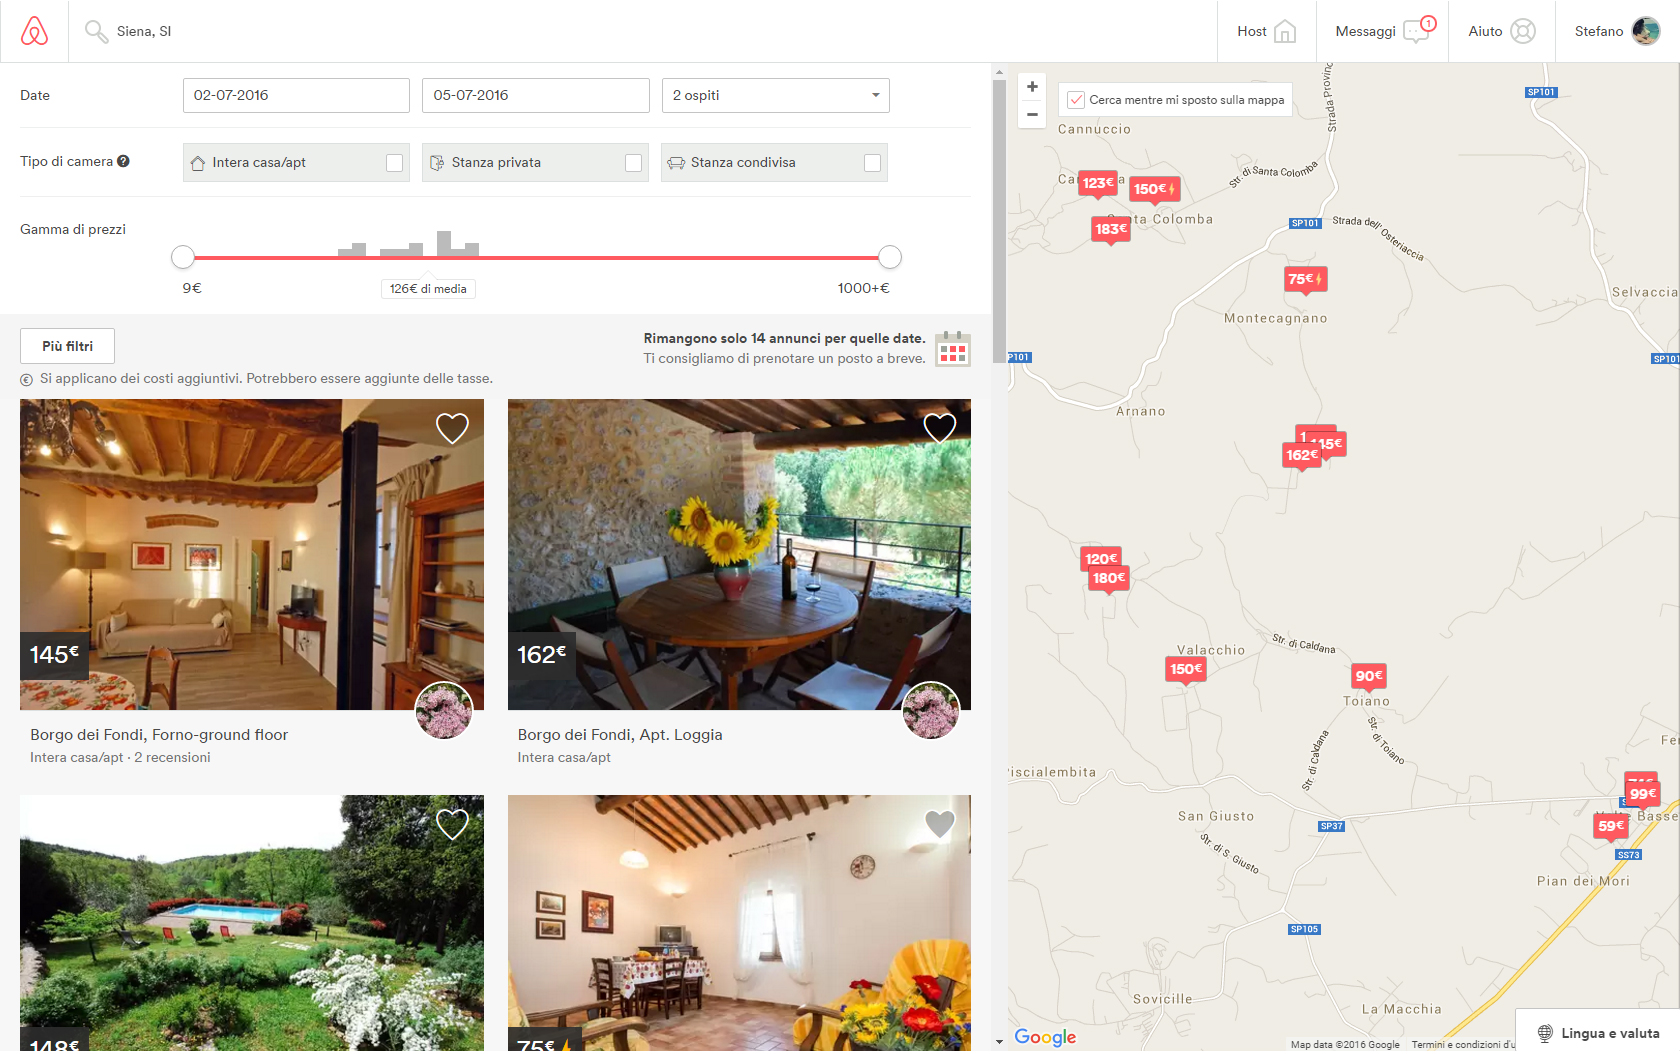Open Stefano's profile avatar
This screenshot has width=1680, height=1054.
click(x=1645, y=31)
